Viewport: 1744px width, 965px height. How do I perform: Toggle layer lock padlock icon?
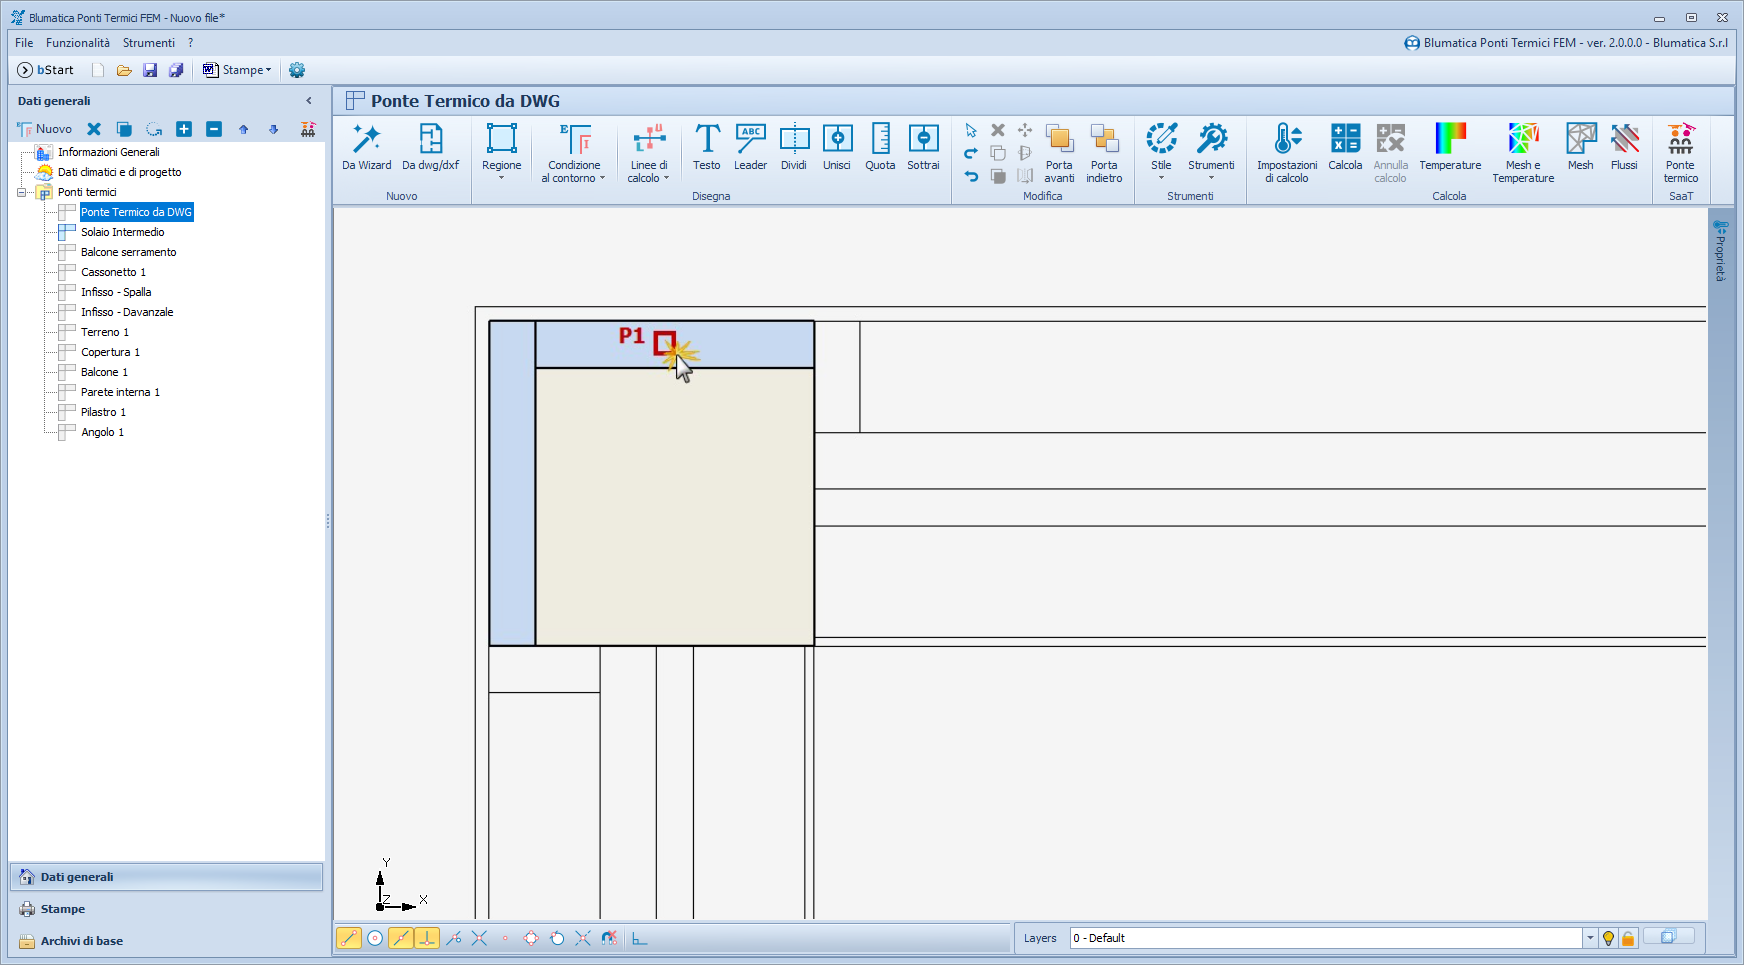pyautogui.click(x=1628, y=938)
